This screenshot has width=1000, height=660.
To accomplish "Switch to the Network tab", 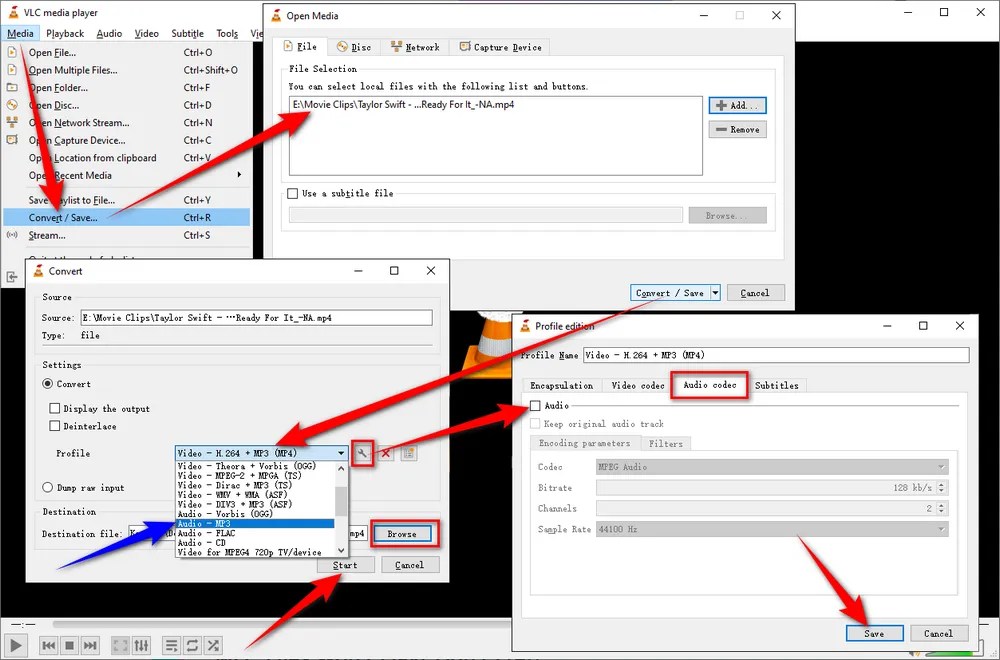I will click(x=415, y=47).
